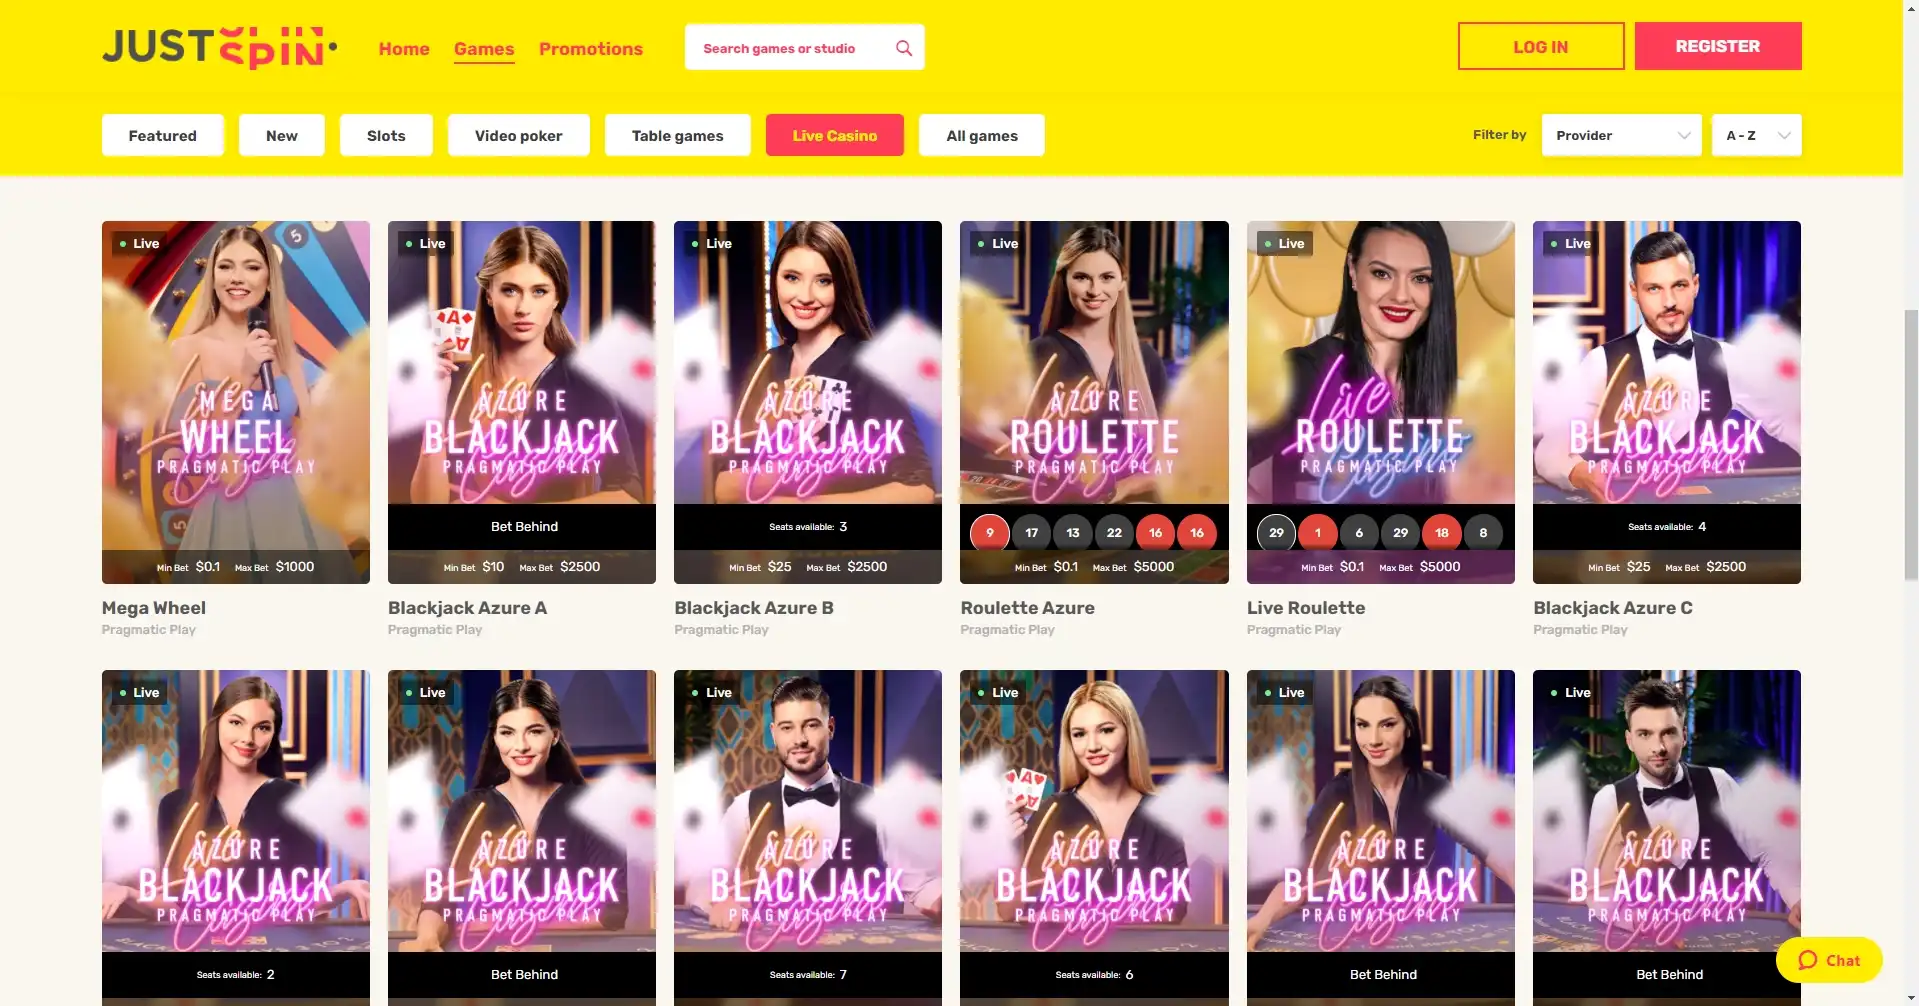This screenshot has height=1006, width=1919.
Task: Open the Blackjack Azure B game thumbnail
Action: (x=807, y=402)
